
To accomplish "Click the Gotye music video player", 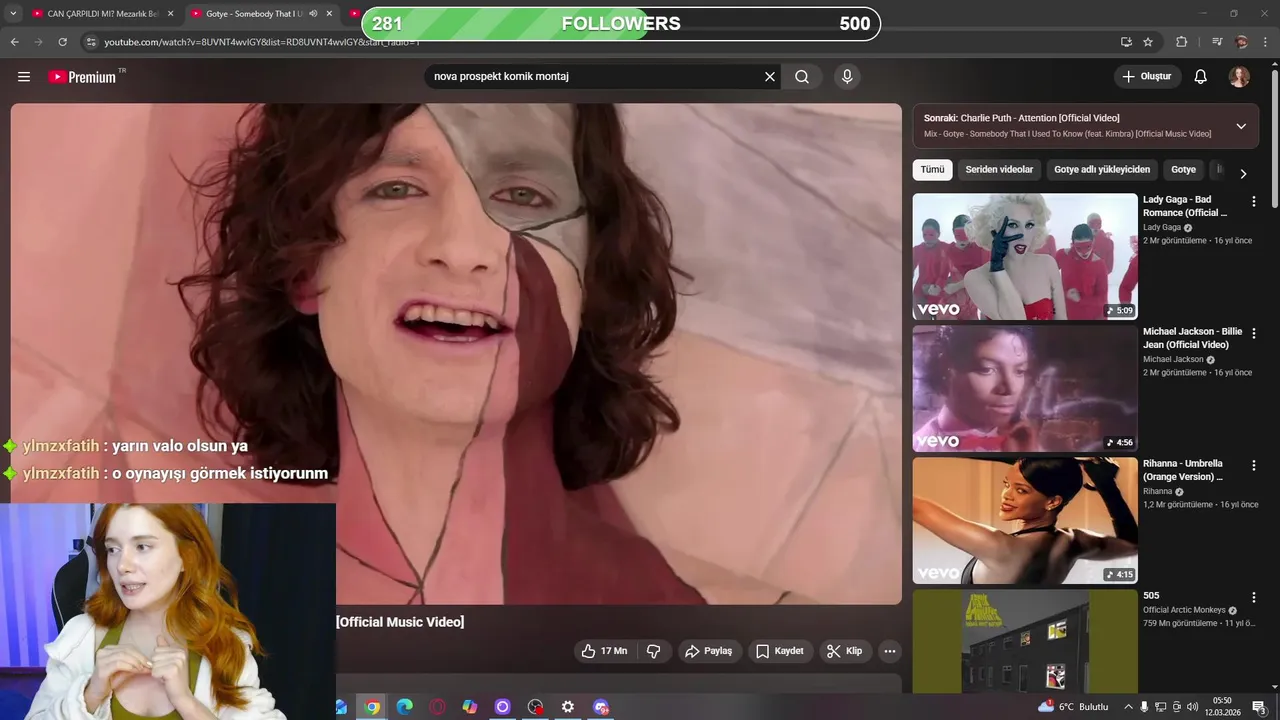I will [x=456, y=354].
